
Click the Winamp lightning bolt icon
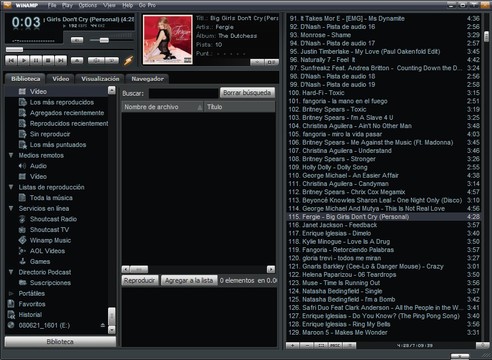coord(128,60)
